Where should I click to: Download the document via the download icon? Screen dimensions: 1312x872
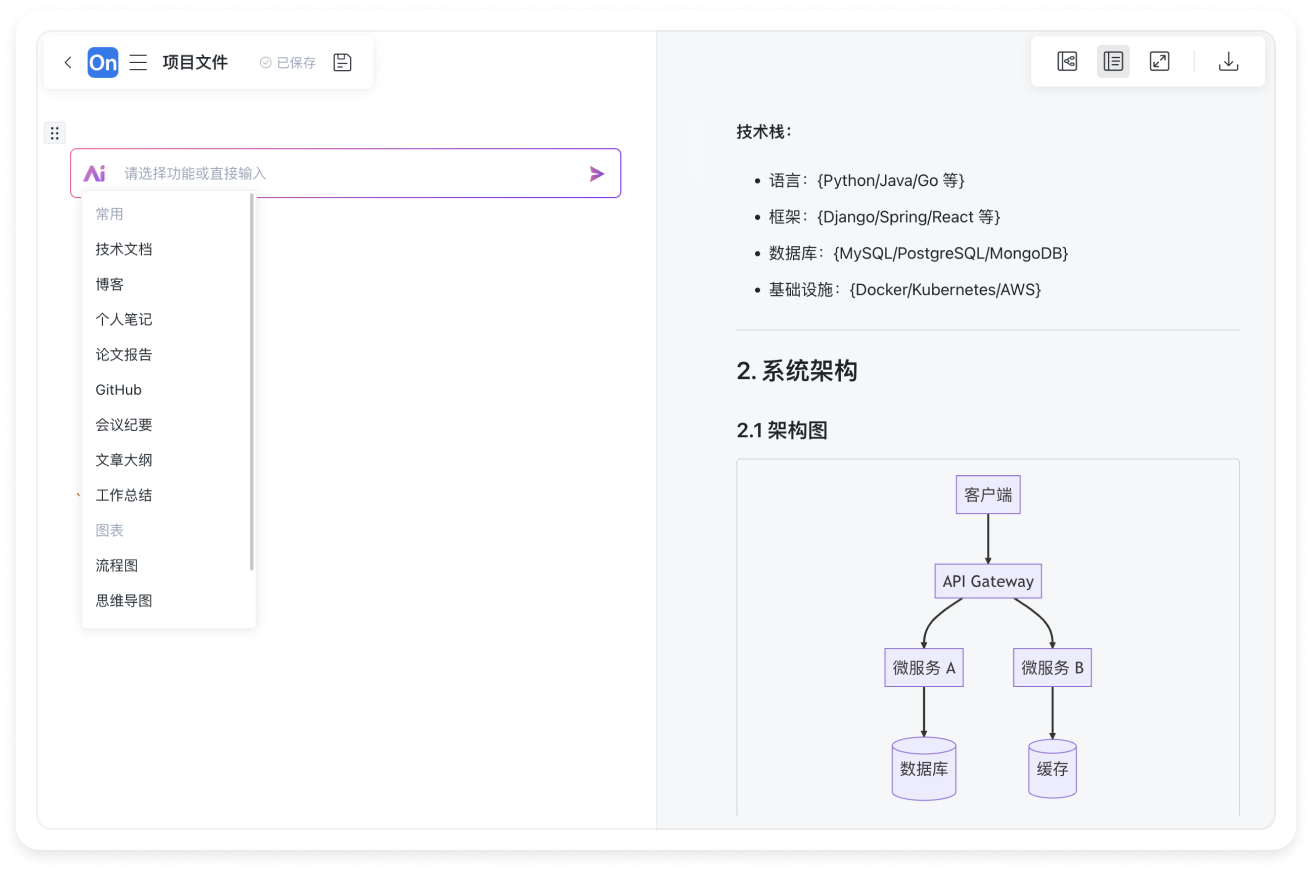pyautogui.click(x=1228, y=61)
